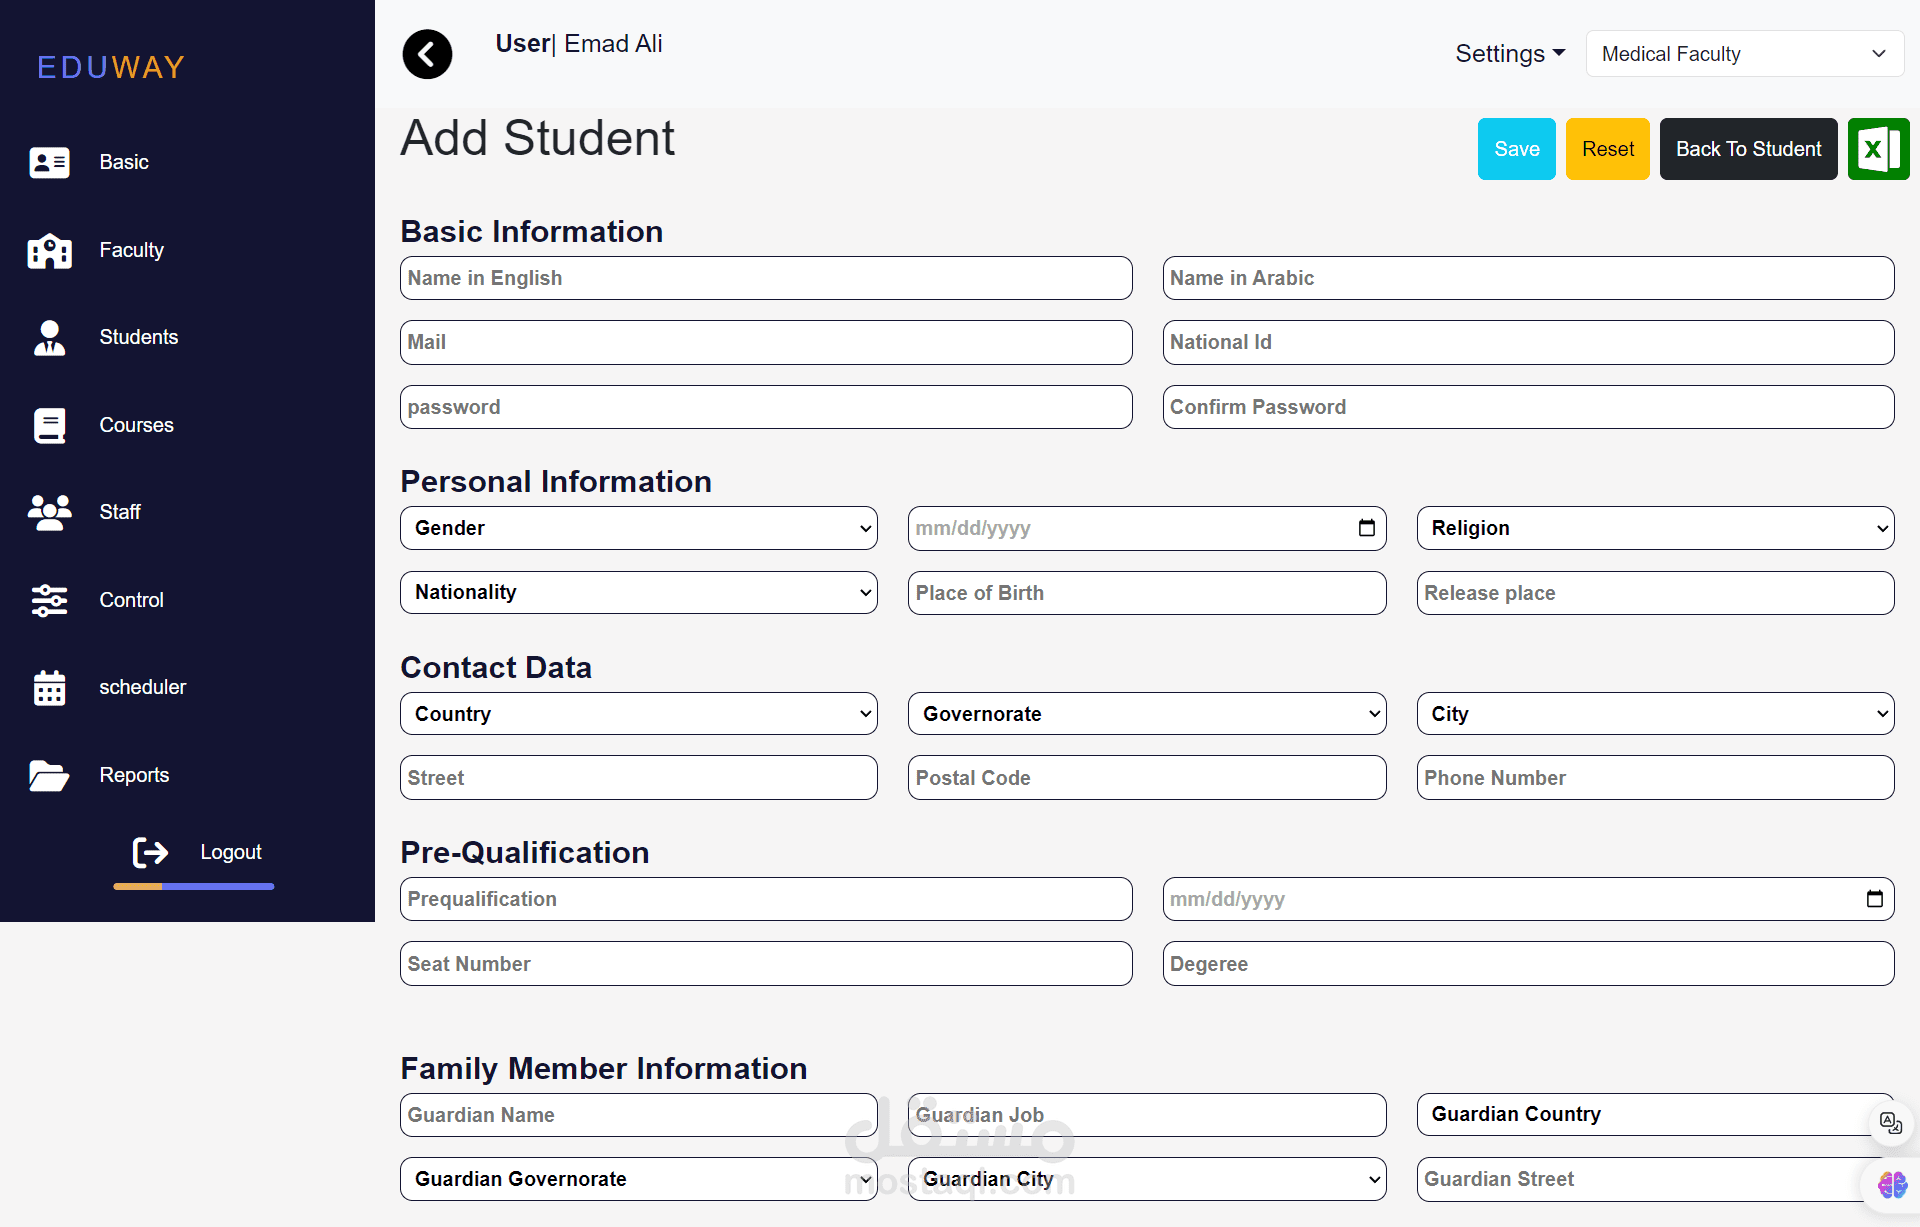This screenshot has height=1227, width=1920.
Task: Select faculty from Medical Faculty dropdown
Action: coord(1744,54)
